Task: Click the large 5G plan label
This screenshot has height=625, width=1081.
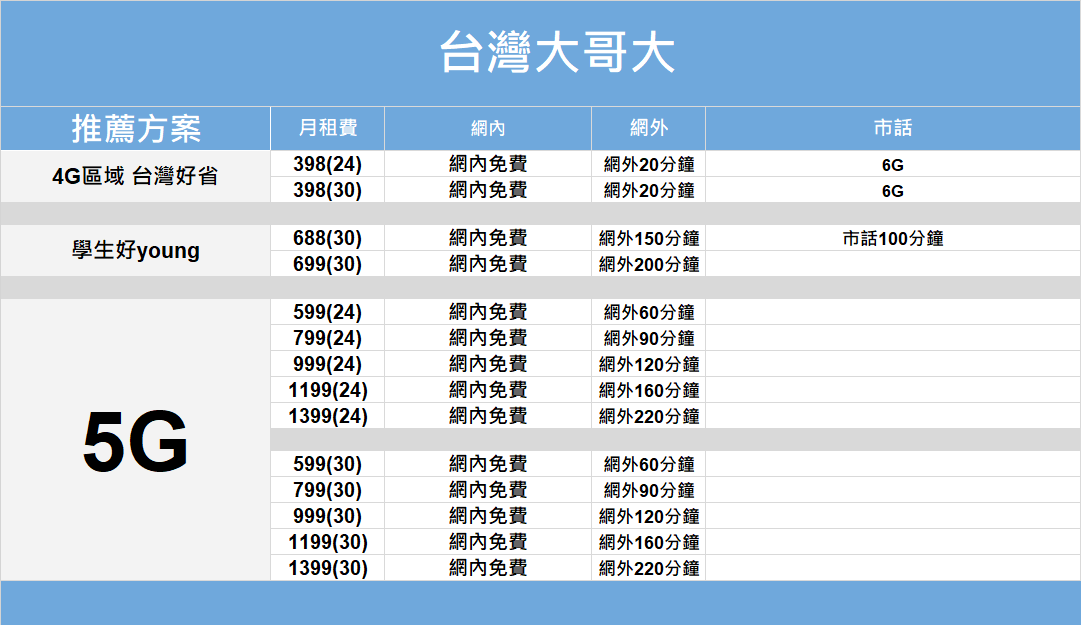Action: [135, 441]
